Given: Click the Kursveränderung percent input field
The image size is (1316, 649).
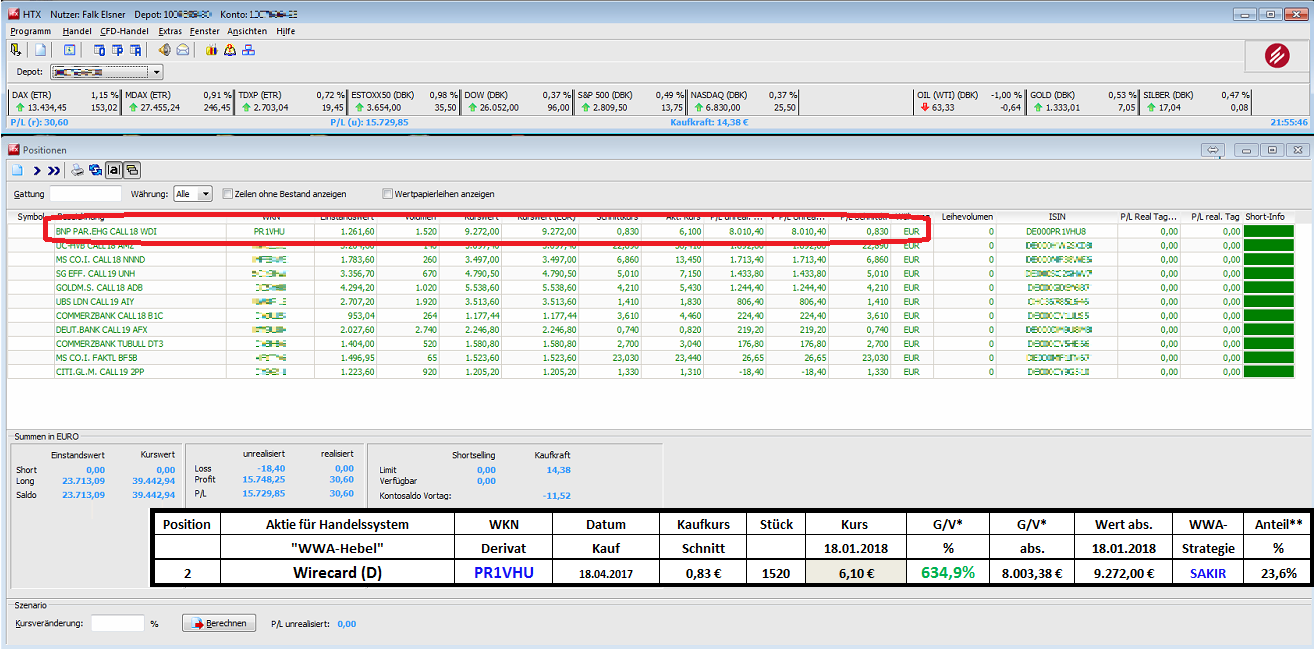Looking at the screenshot, I should click(x=118, y=623).
